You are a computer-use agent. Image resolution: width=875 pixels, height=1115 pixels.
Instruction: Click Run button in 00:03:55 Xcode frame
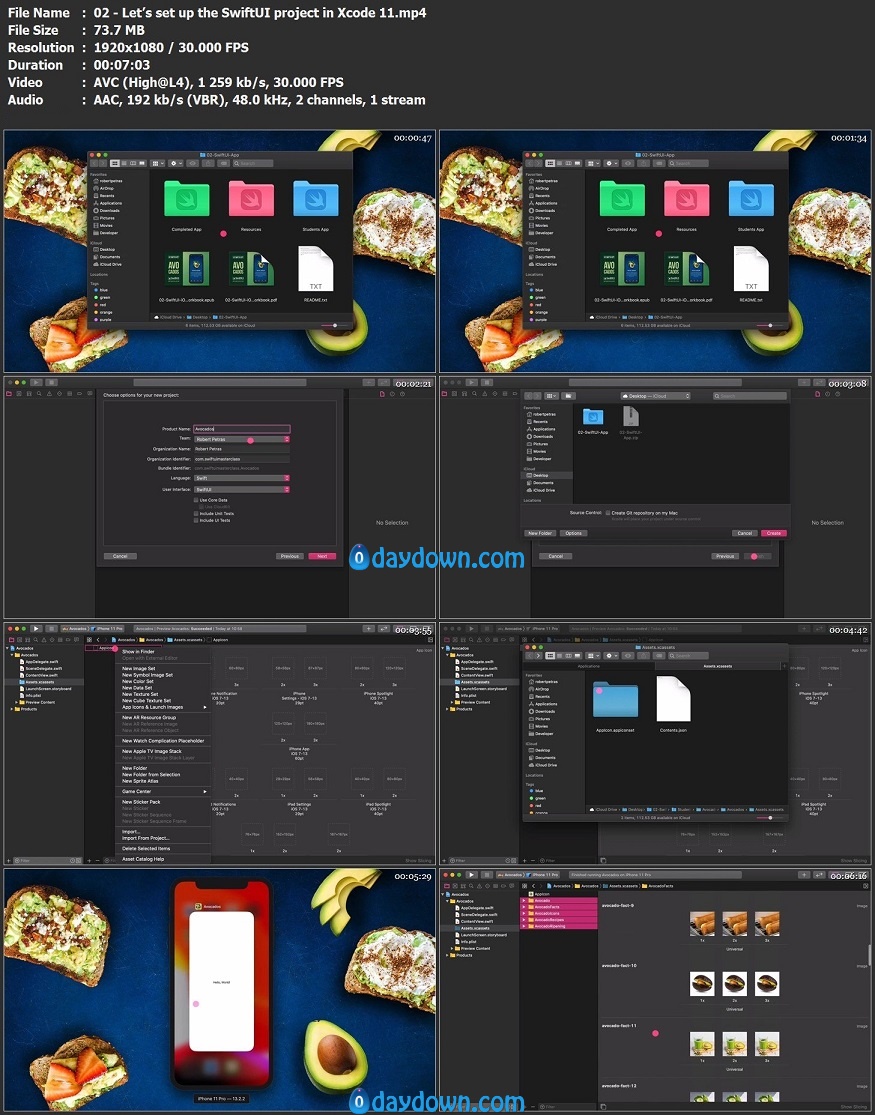(36, 629)
